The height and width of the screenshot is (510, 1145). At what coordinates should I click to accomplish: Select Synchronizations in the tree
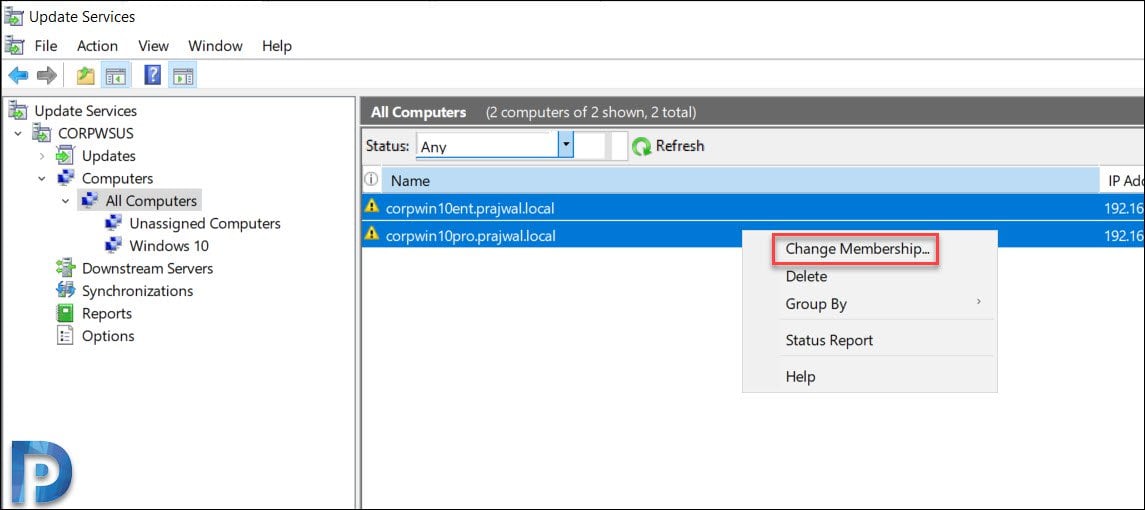[x=137, y=292]
